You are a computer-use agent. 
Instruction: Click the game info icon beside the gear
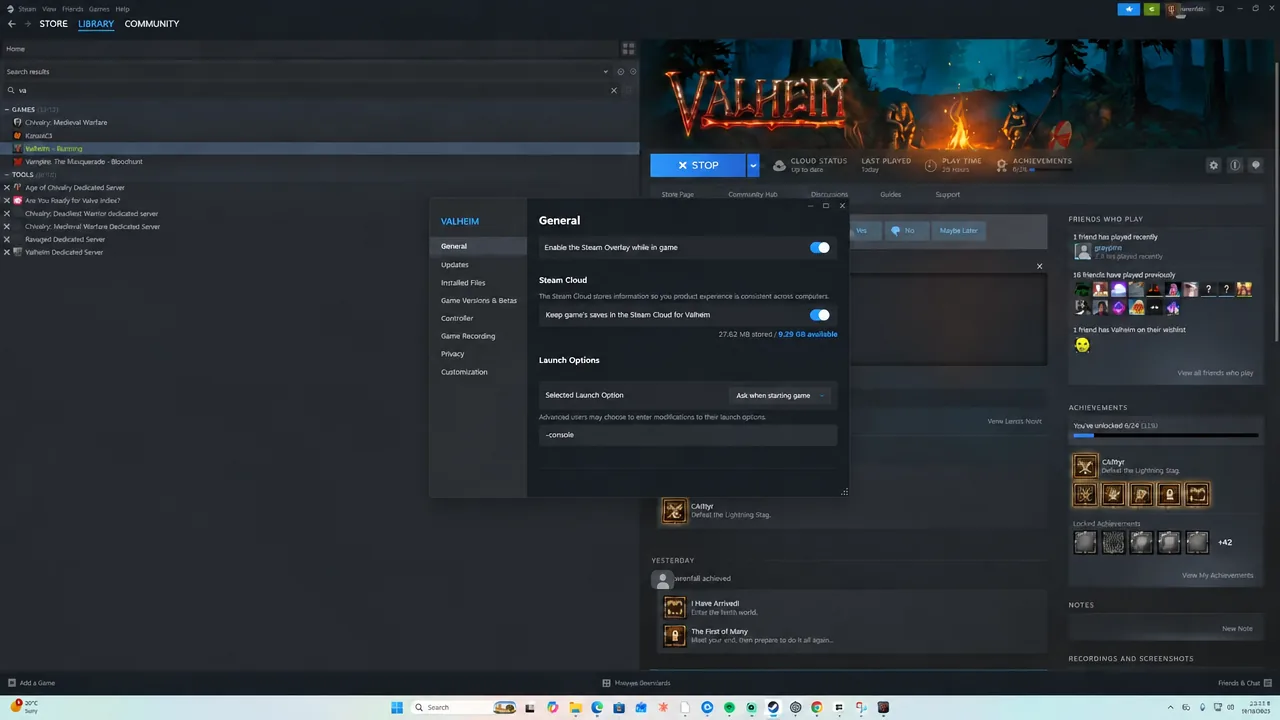pyautogui.click(x=1235, y=165)
